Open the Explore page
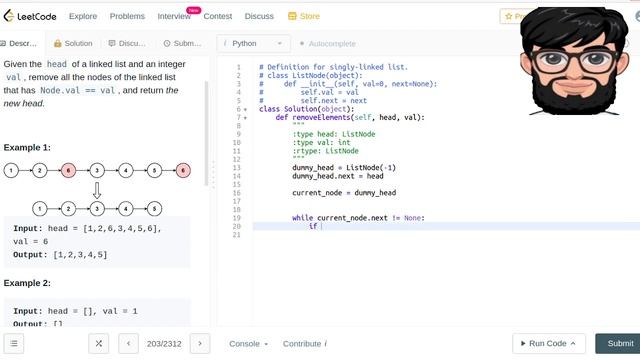The height and width of the screenshot is (360, 640). pyautogui.click(x=83, y=16)
